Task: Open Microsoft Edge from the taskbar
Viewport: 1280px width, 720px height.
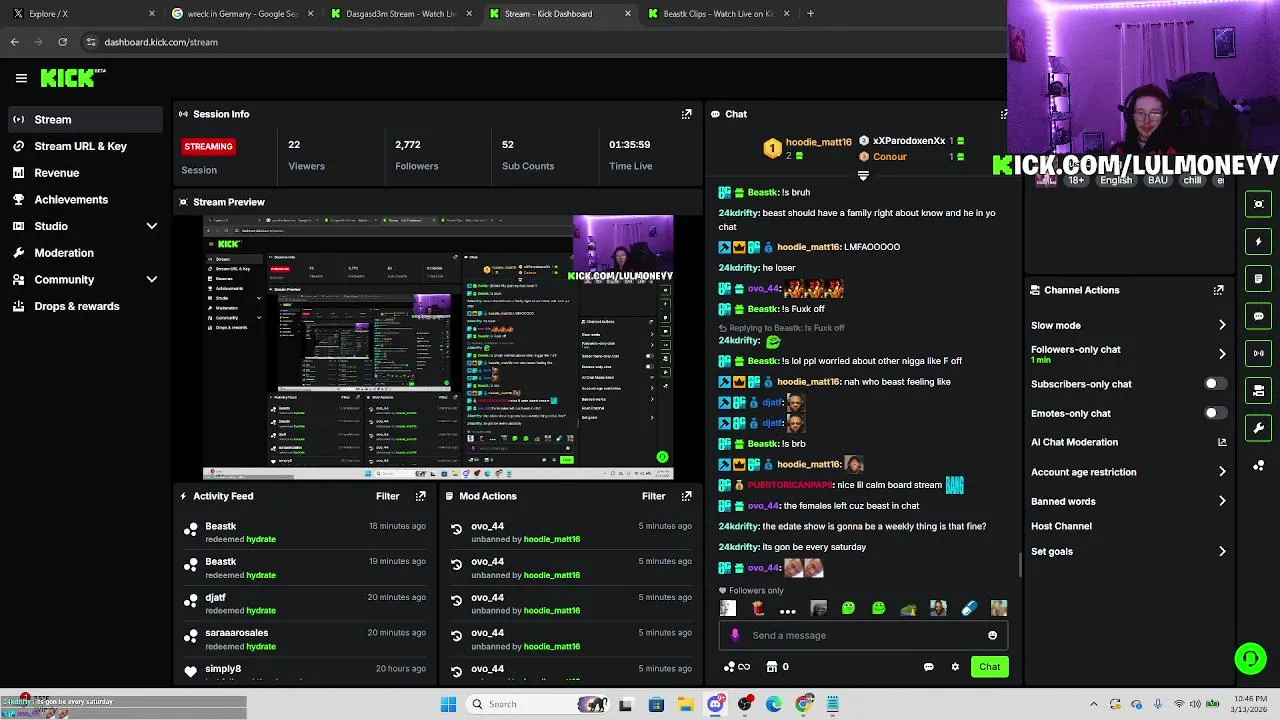Action: pos(774,704)
